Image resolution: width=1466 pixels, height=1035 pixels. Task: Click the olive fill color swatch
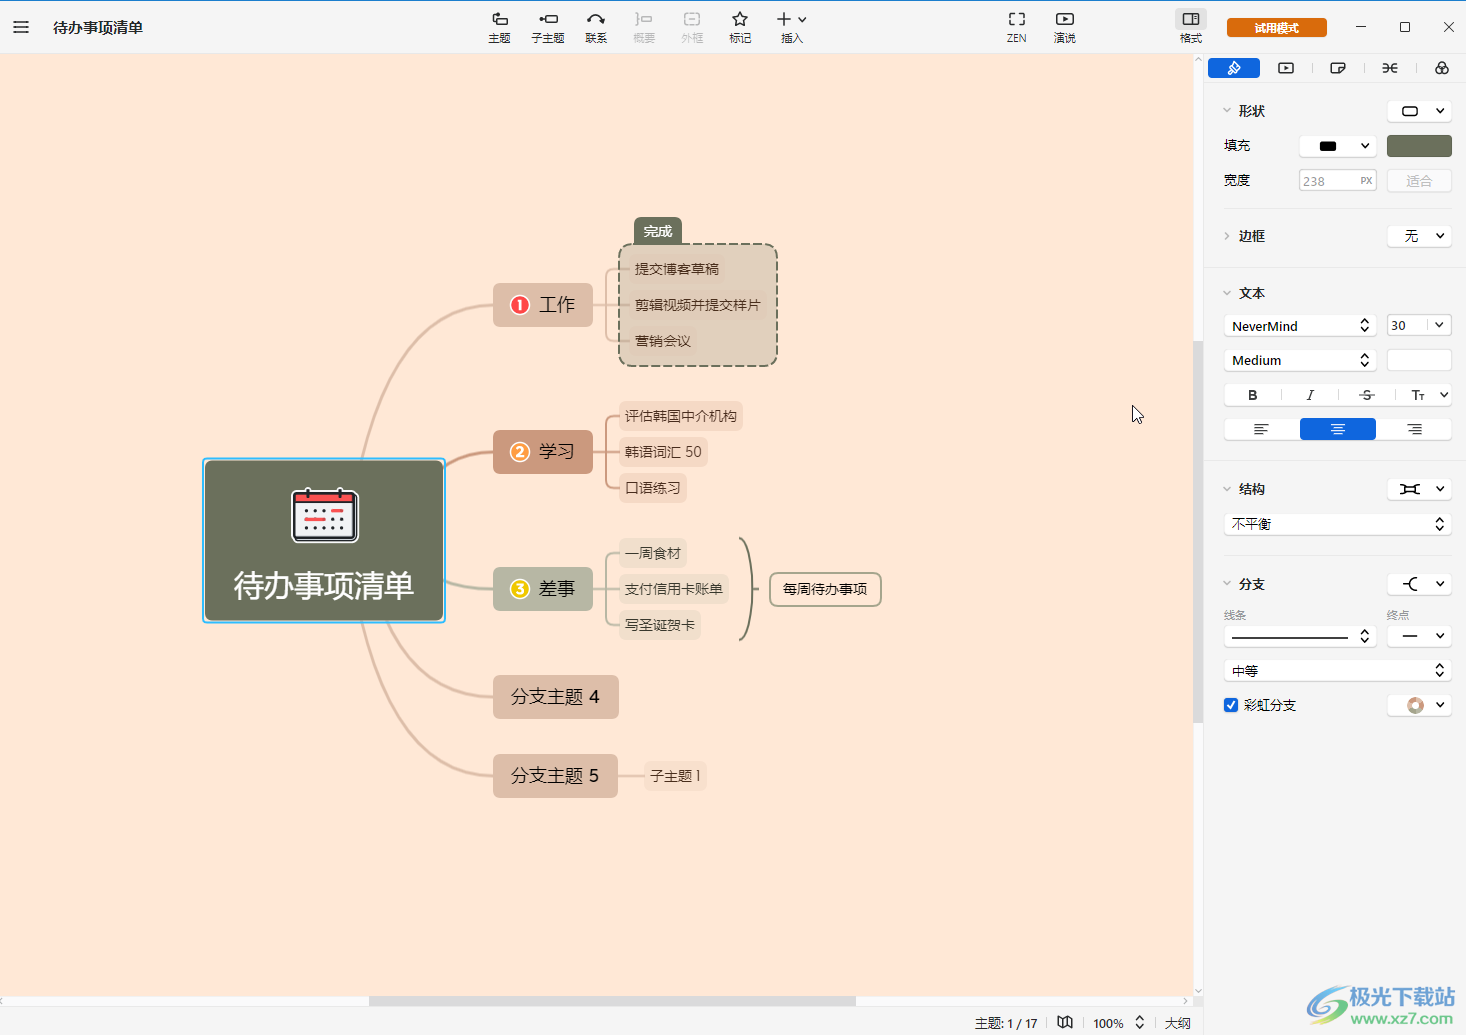click(x=1419, y=146)
